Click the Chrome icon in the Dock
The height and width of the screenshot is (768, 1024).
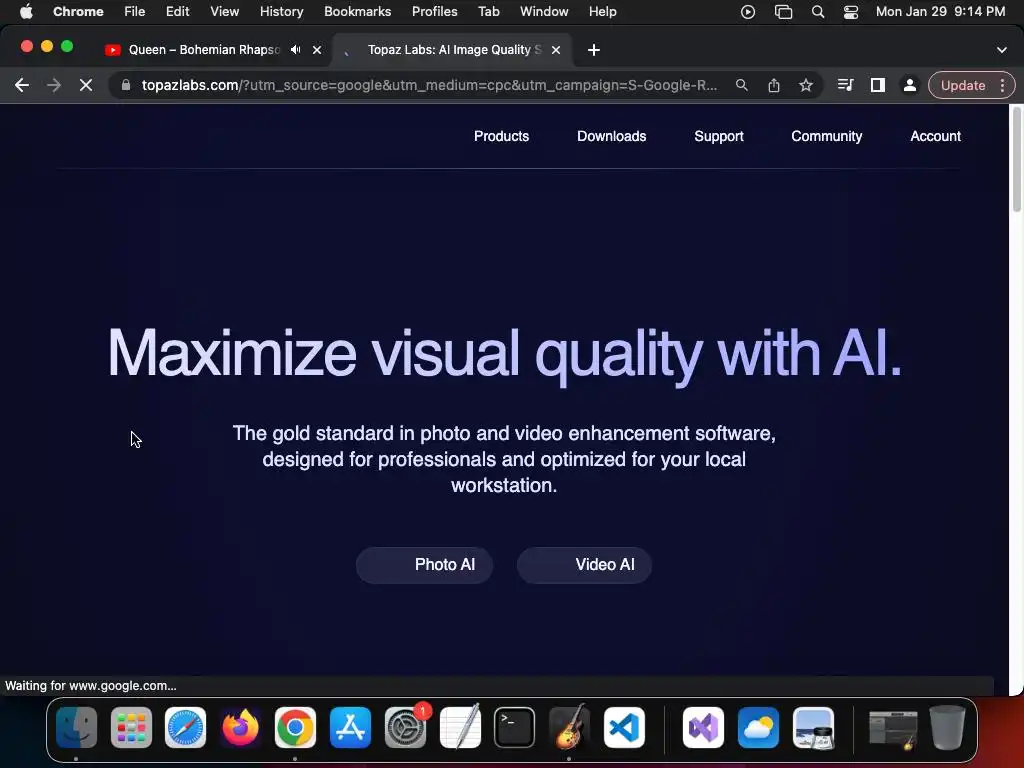[295, 728]
